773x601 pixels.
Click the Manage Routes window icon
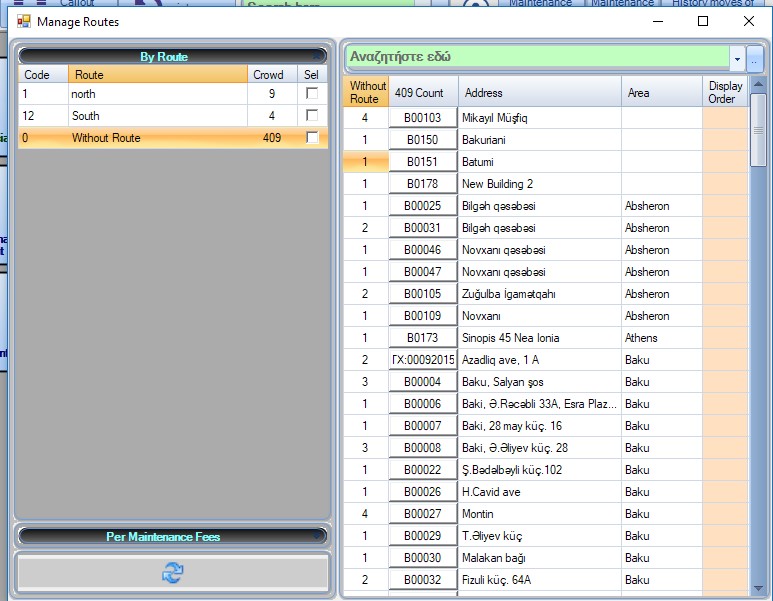click(x=23, y=21)
